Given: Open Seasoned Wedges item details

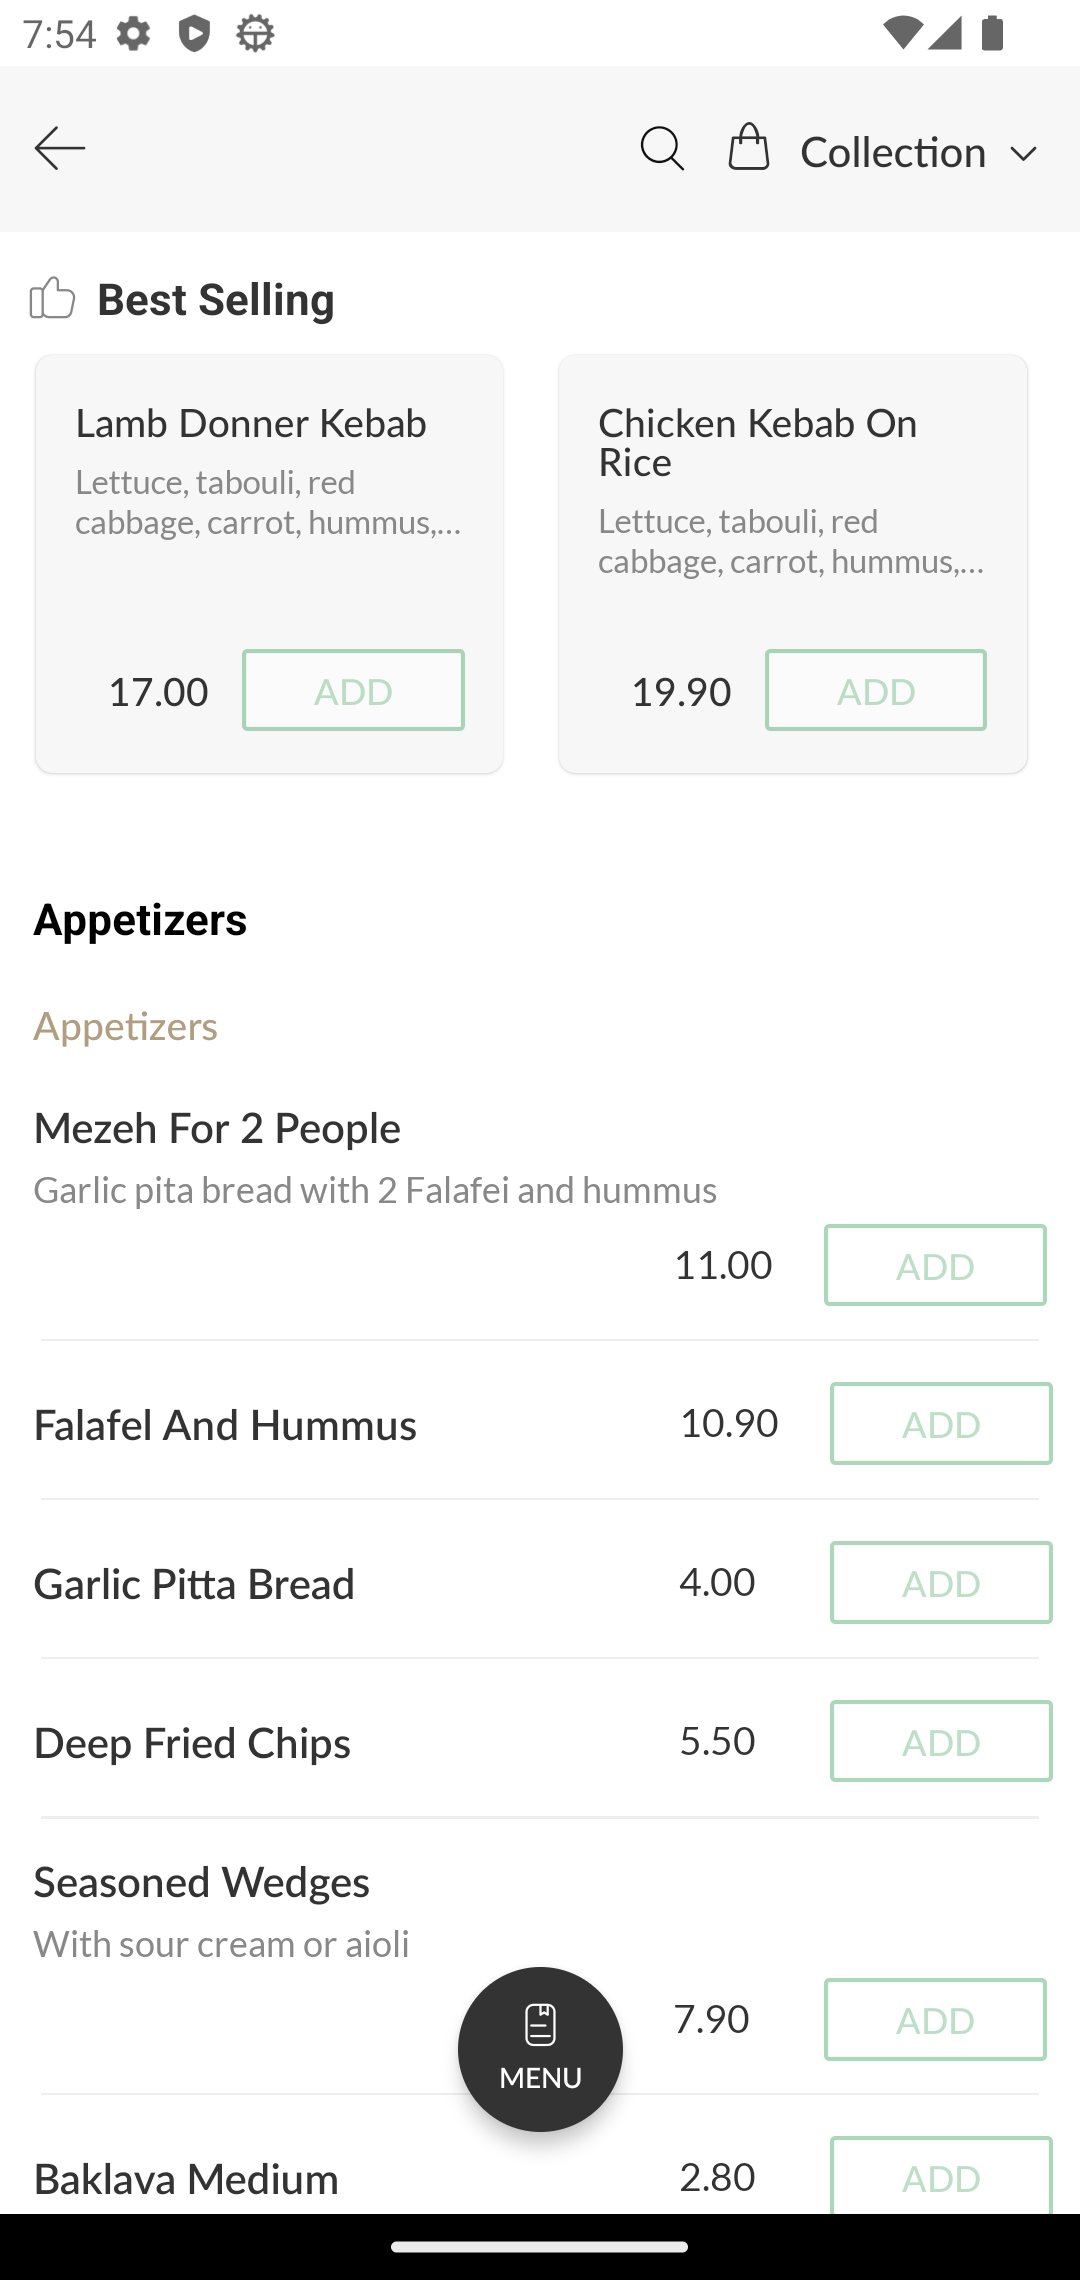Looking at the screenshot, I should 201,1882.
